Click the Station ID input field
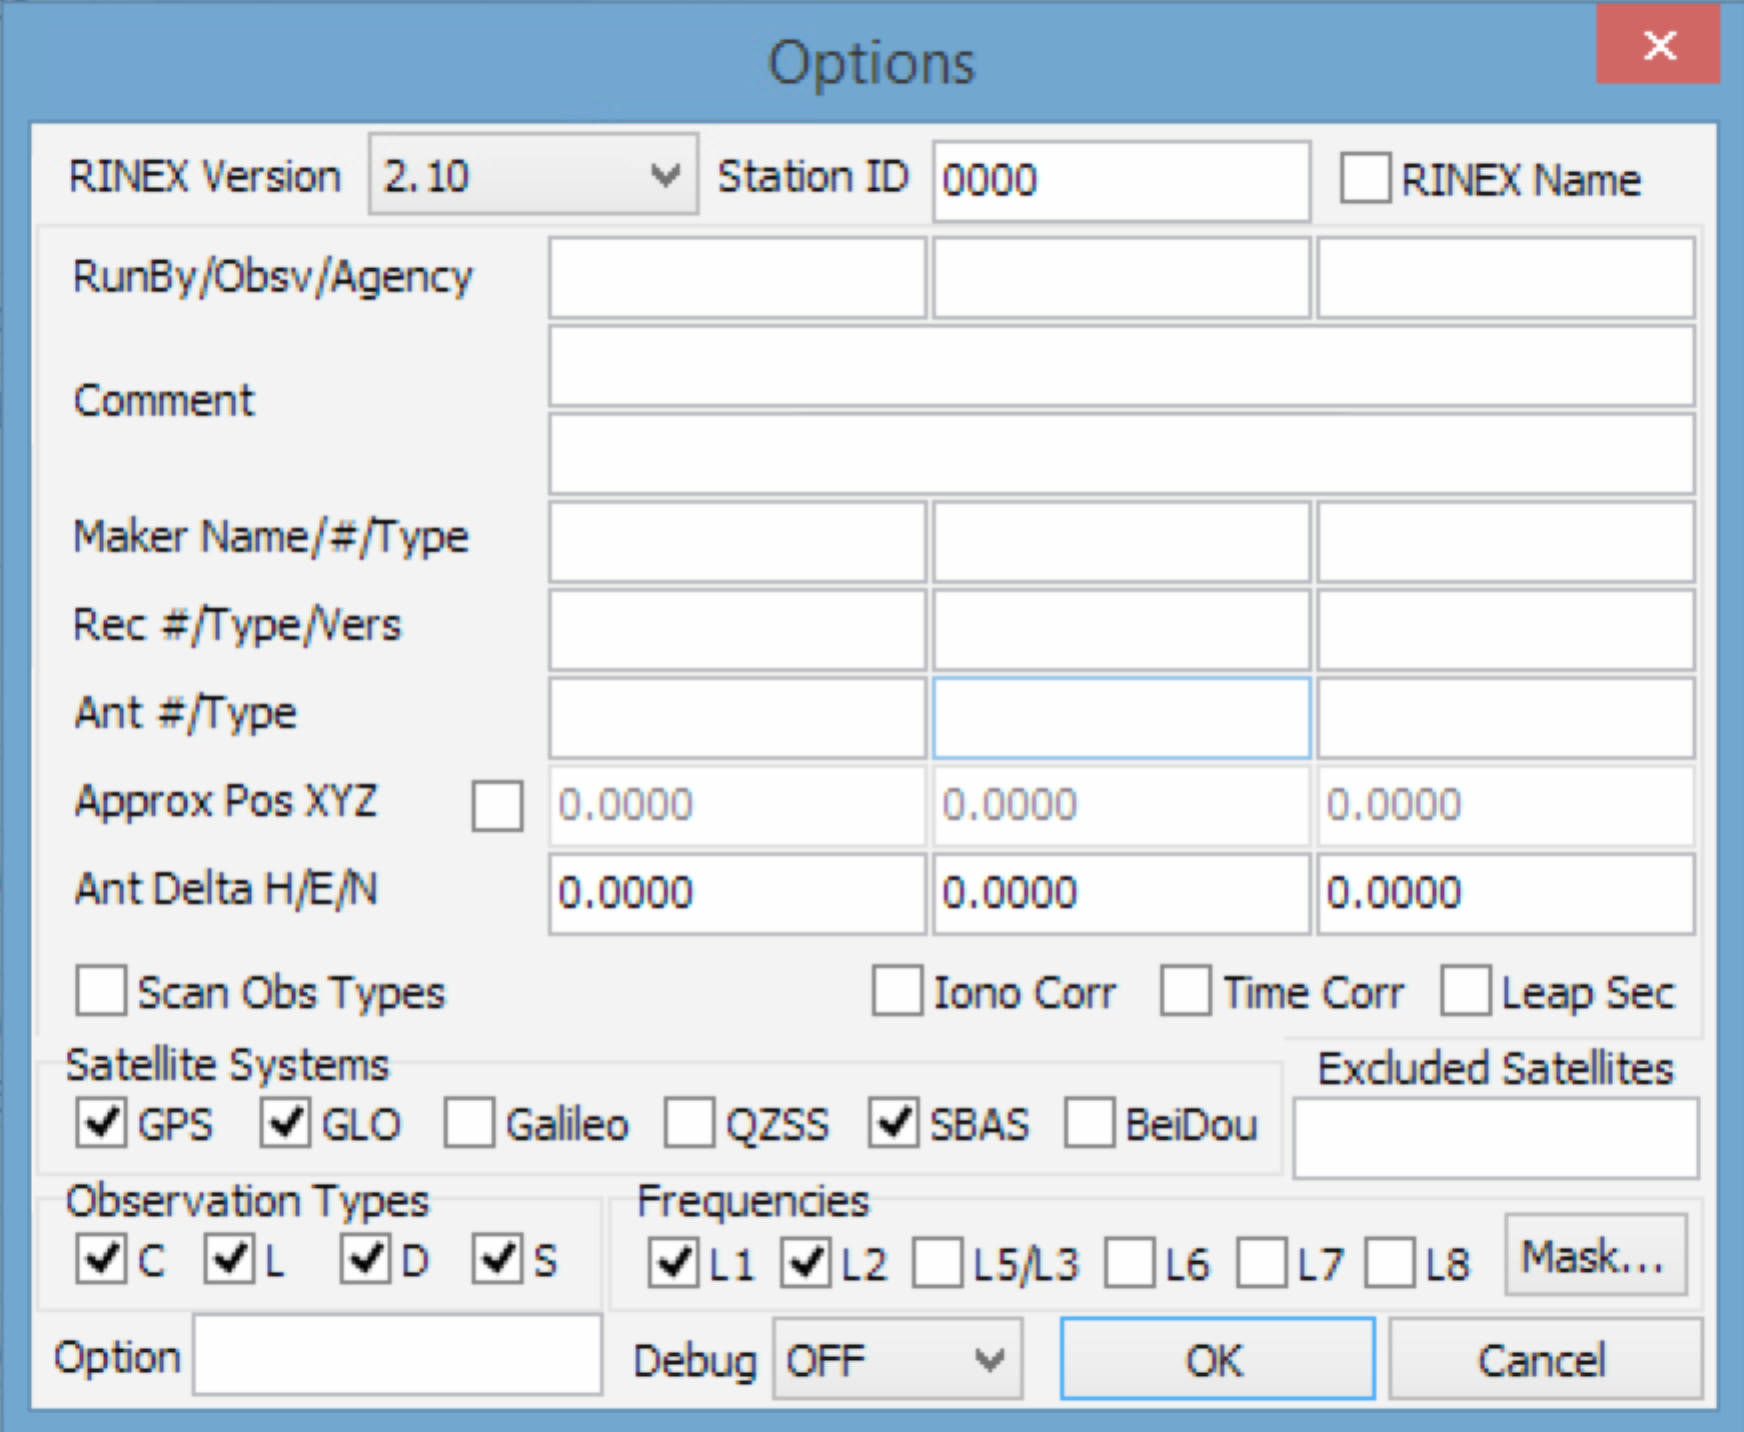Image resolution: width=1744 pixels, height=1432 pixels. [1121, 180]
